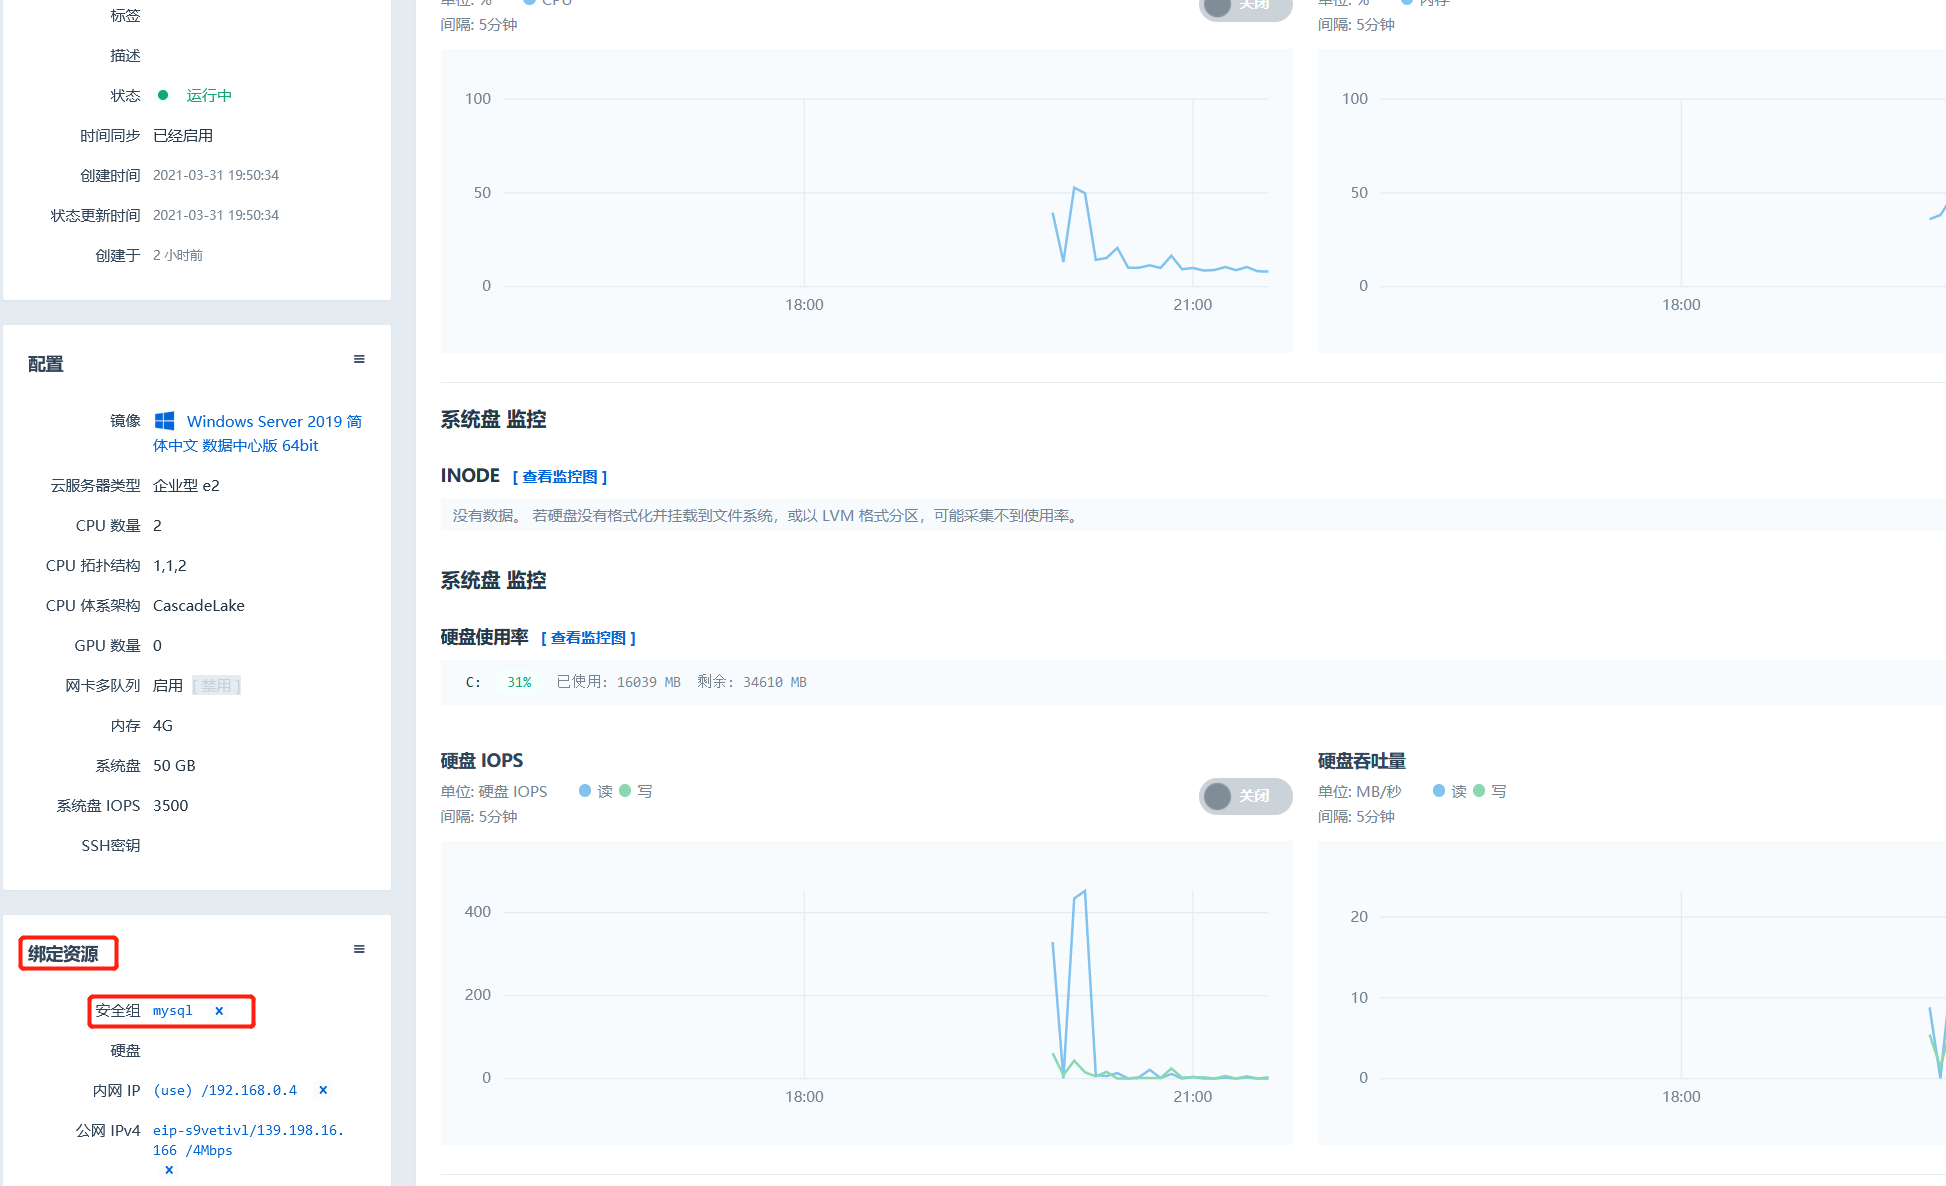Viewport: 1946px width, 1186px height.
Task: Toggle the 读 series legend in 硬盘 IOPS
Action: click(x=595, y=791)
